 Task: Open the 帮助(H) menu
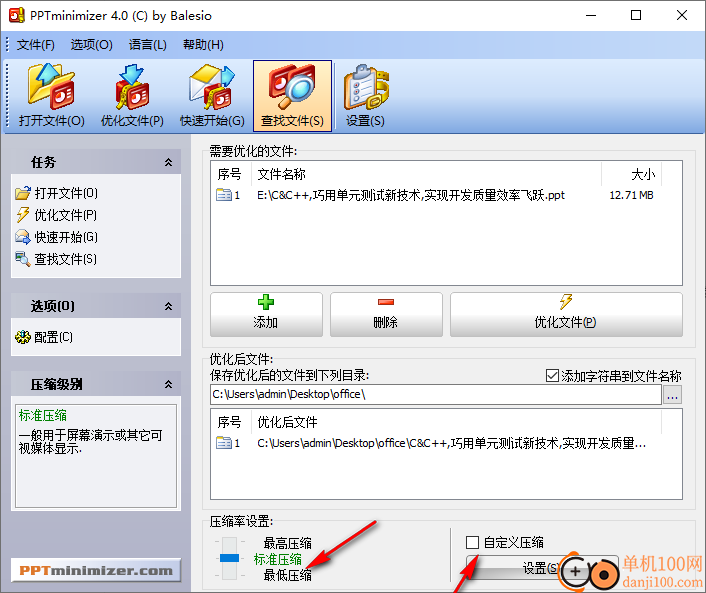(203, 45)
